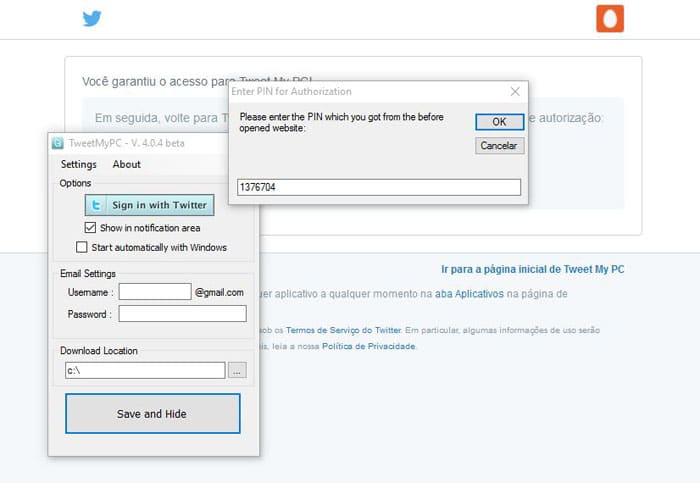Screen dimensions: 700x483
Task: Click the Download Location path field
Action: pyautogui.click(x=145, y=371)
